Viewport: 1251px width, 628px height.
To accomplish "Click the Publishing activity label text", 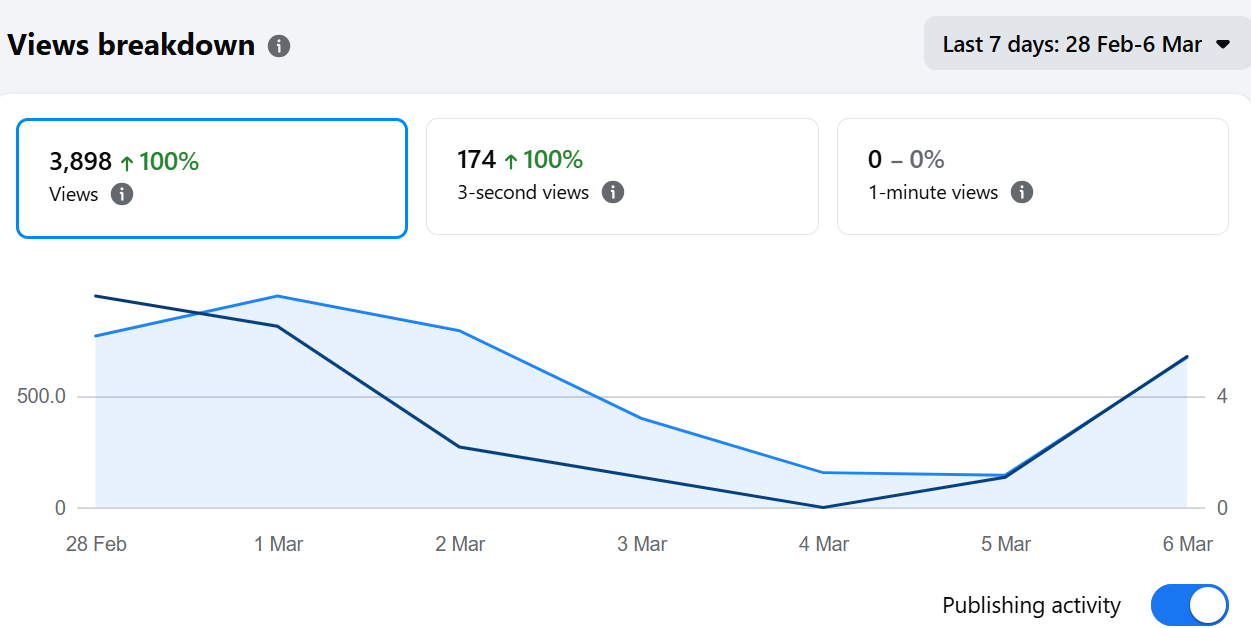I will tap(1031, 606).
